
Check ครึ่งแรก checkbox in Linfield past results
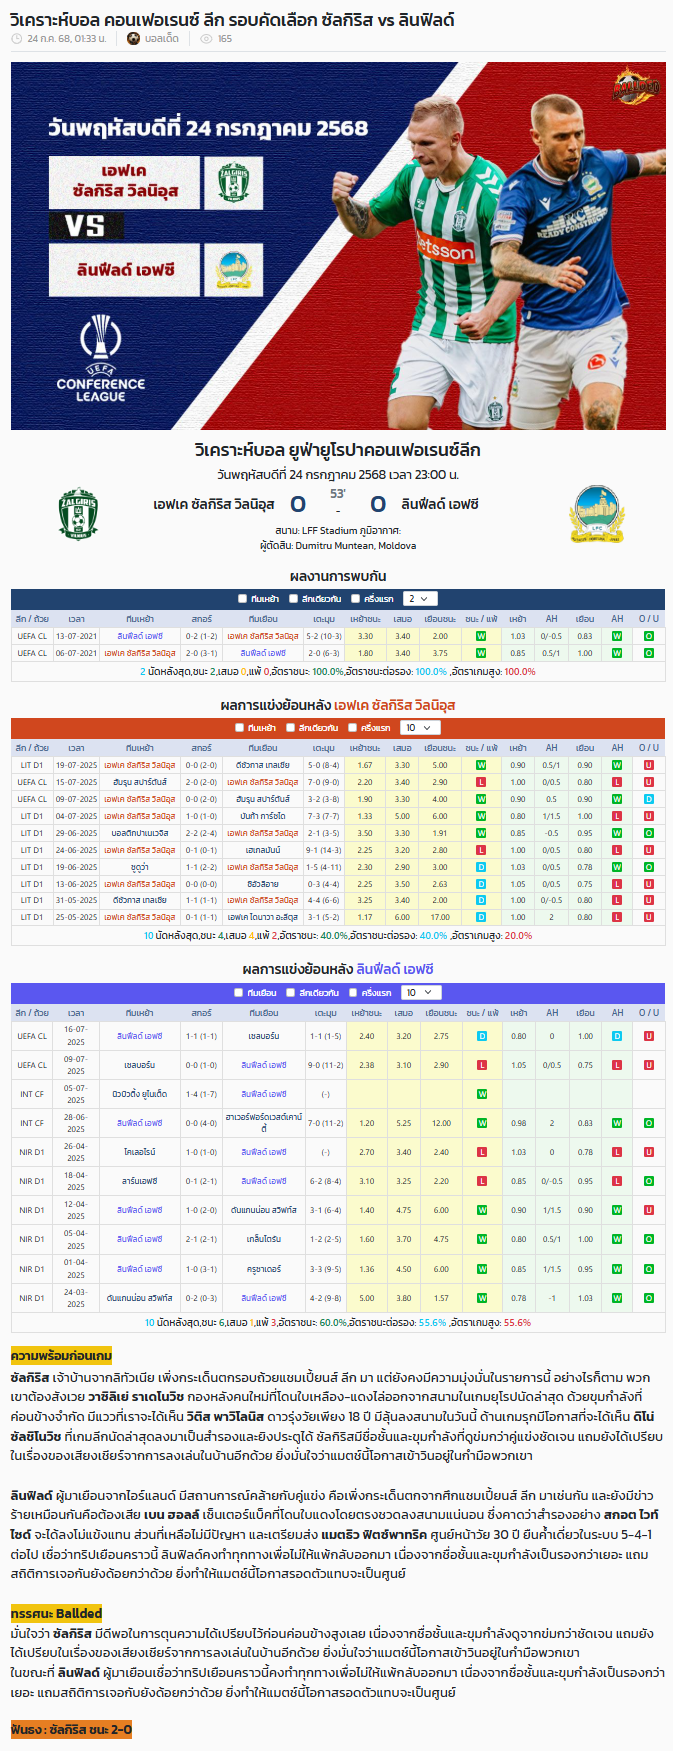tap(354, 993)
